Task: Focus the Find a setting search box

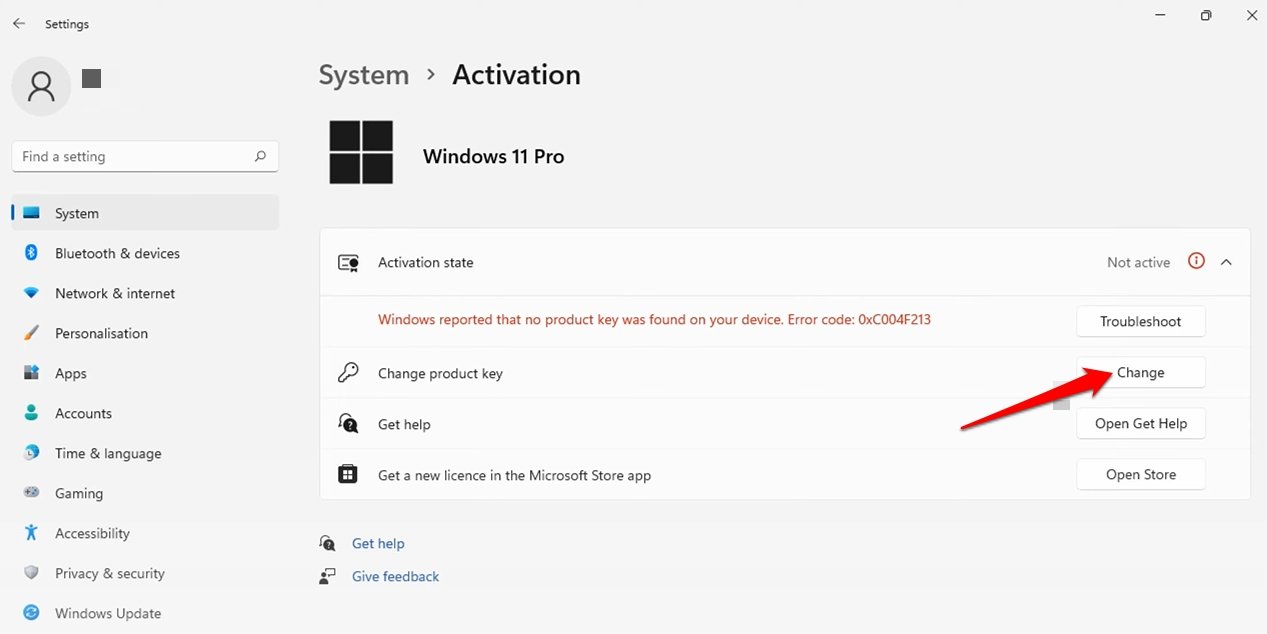Action: click(145, 156)
